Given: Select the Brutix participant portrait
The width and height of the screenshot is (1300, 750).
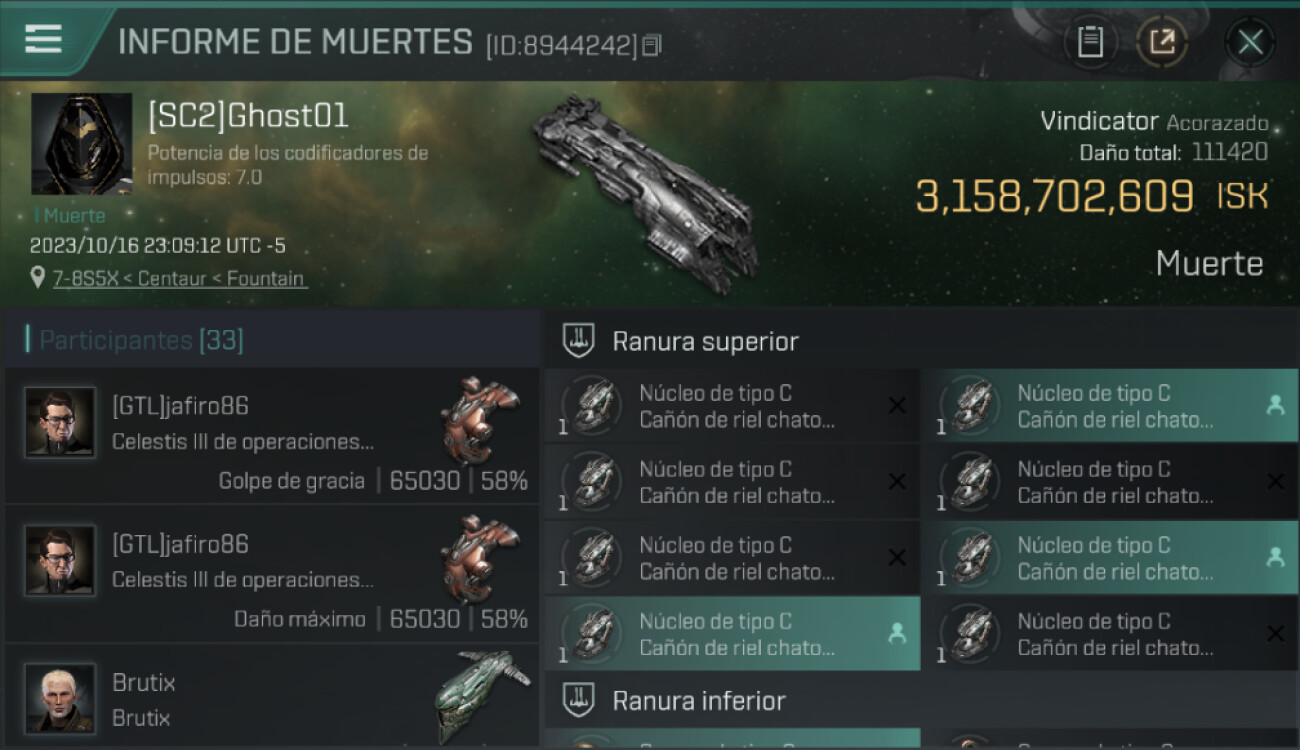Looking at the screenshot, I should coord(60,698).
